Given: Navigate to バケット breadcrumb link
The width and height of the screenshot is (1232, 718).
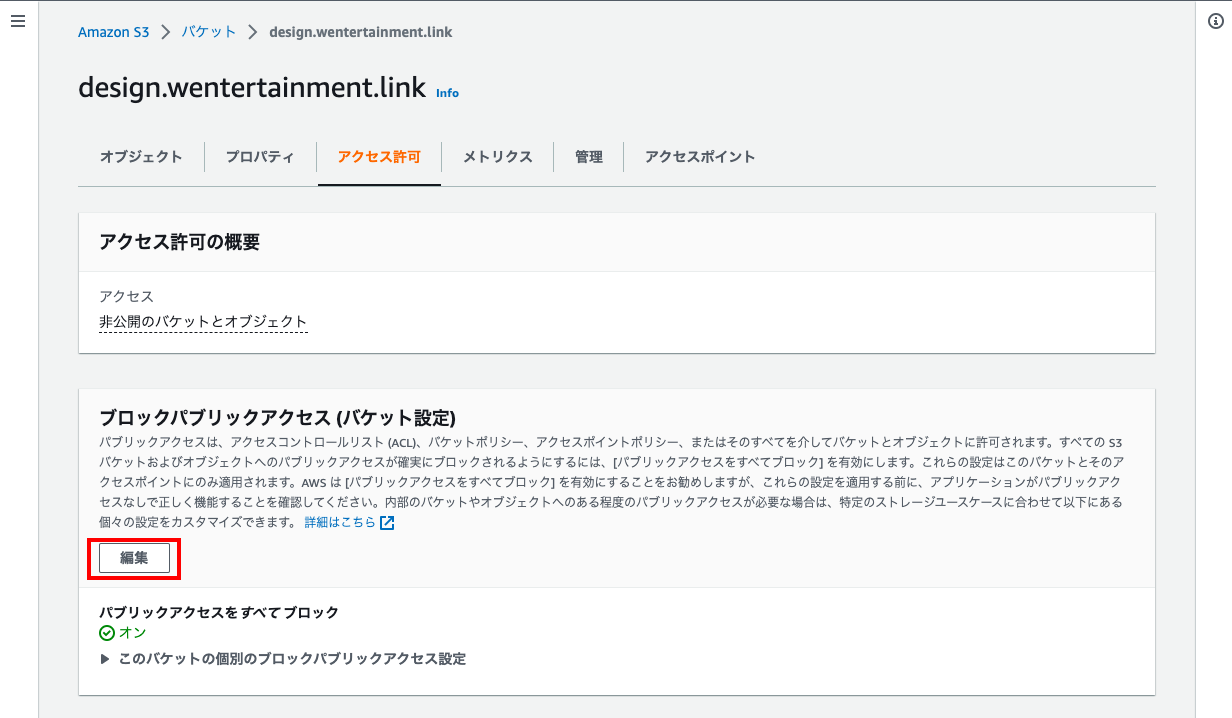Looking at the screenshot, I should (209, 32).
